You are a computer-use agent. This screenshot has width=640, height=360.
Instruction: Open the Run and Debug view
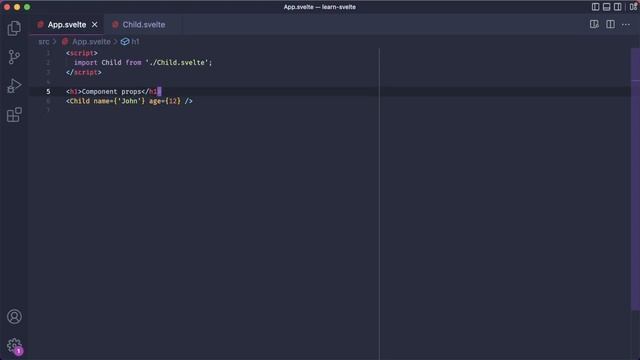tap(14, 86)
